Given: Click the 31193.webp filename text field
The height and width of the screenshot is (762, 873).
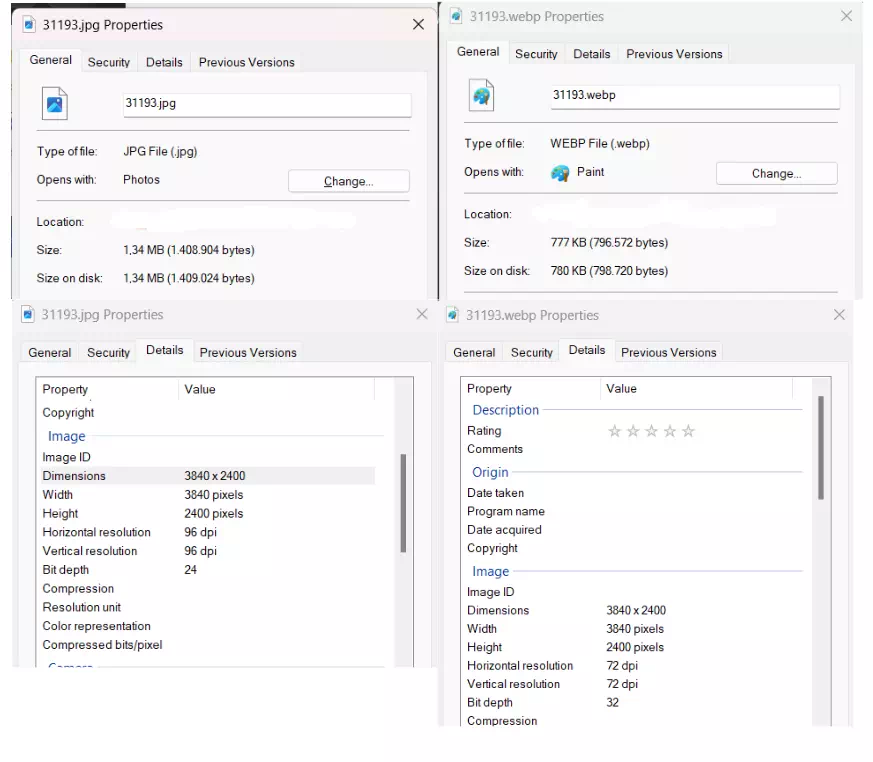Looking at the screenshot, I should click(x=694, y=96).
